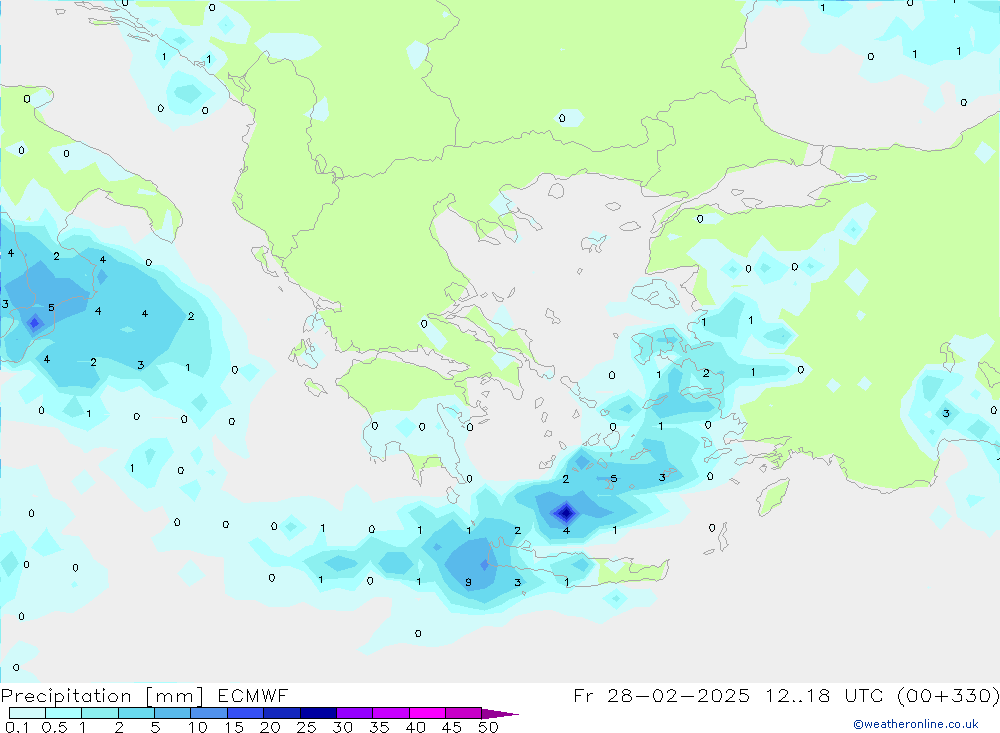Click the 1–2 mm legend color segment
This screenshot has width=1000, height=733.
pyautogui.click(x=99, y=713)
